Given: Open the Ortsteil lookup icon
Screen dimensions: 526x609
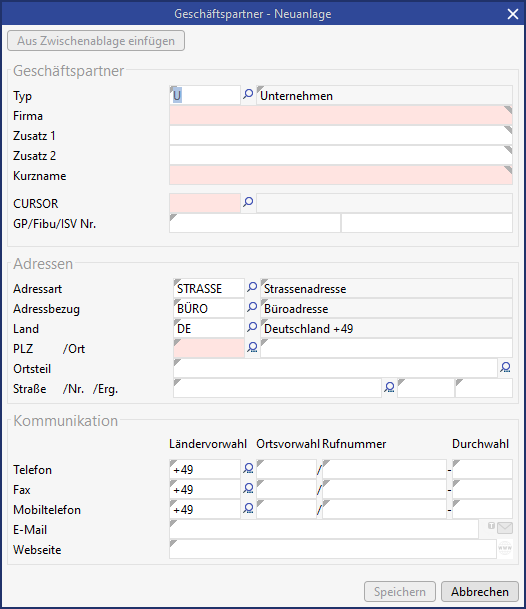Looking at the screenshot, I should [505, 368].
